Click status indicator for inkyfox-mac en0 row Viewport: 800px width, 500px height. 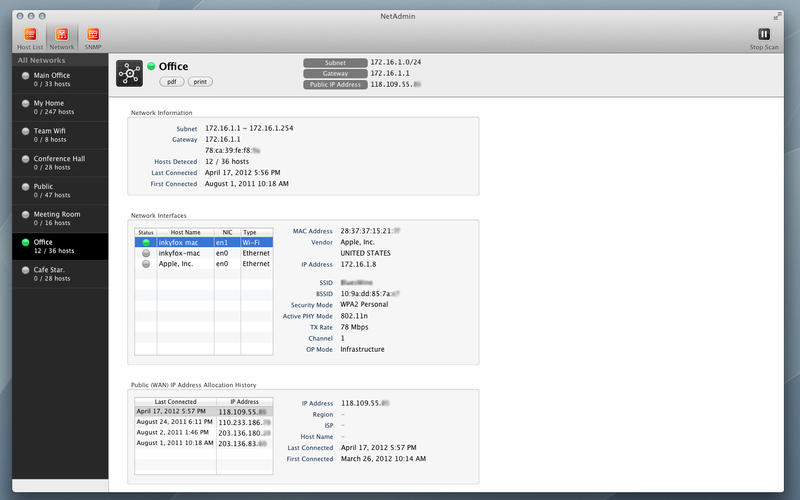145,253
